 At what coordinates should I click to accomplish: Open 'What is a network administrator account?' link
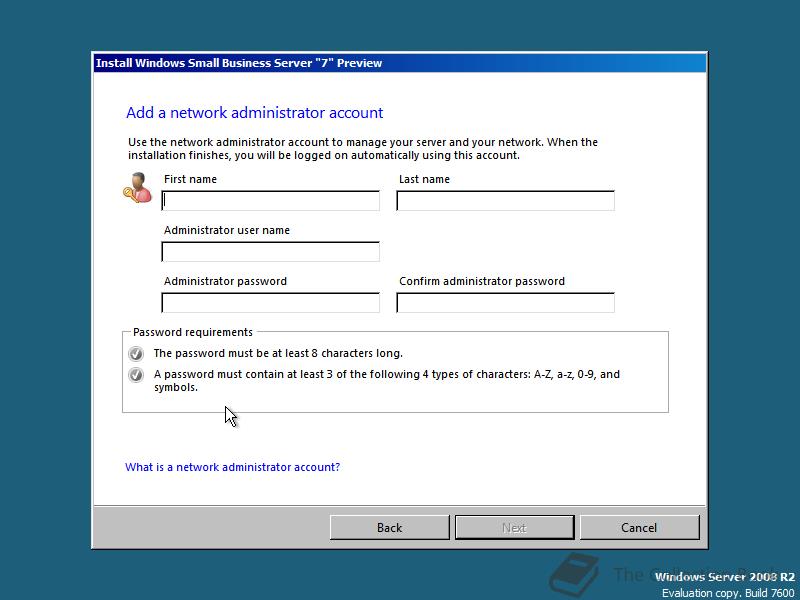click(233, 467)
